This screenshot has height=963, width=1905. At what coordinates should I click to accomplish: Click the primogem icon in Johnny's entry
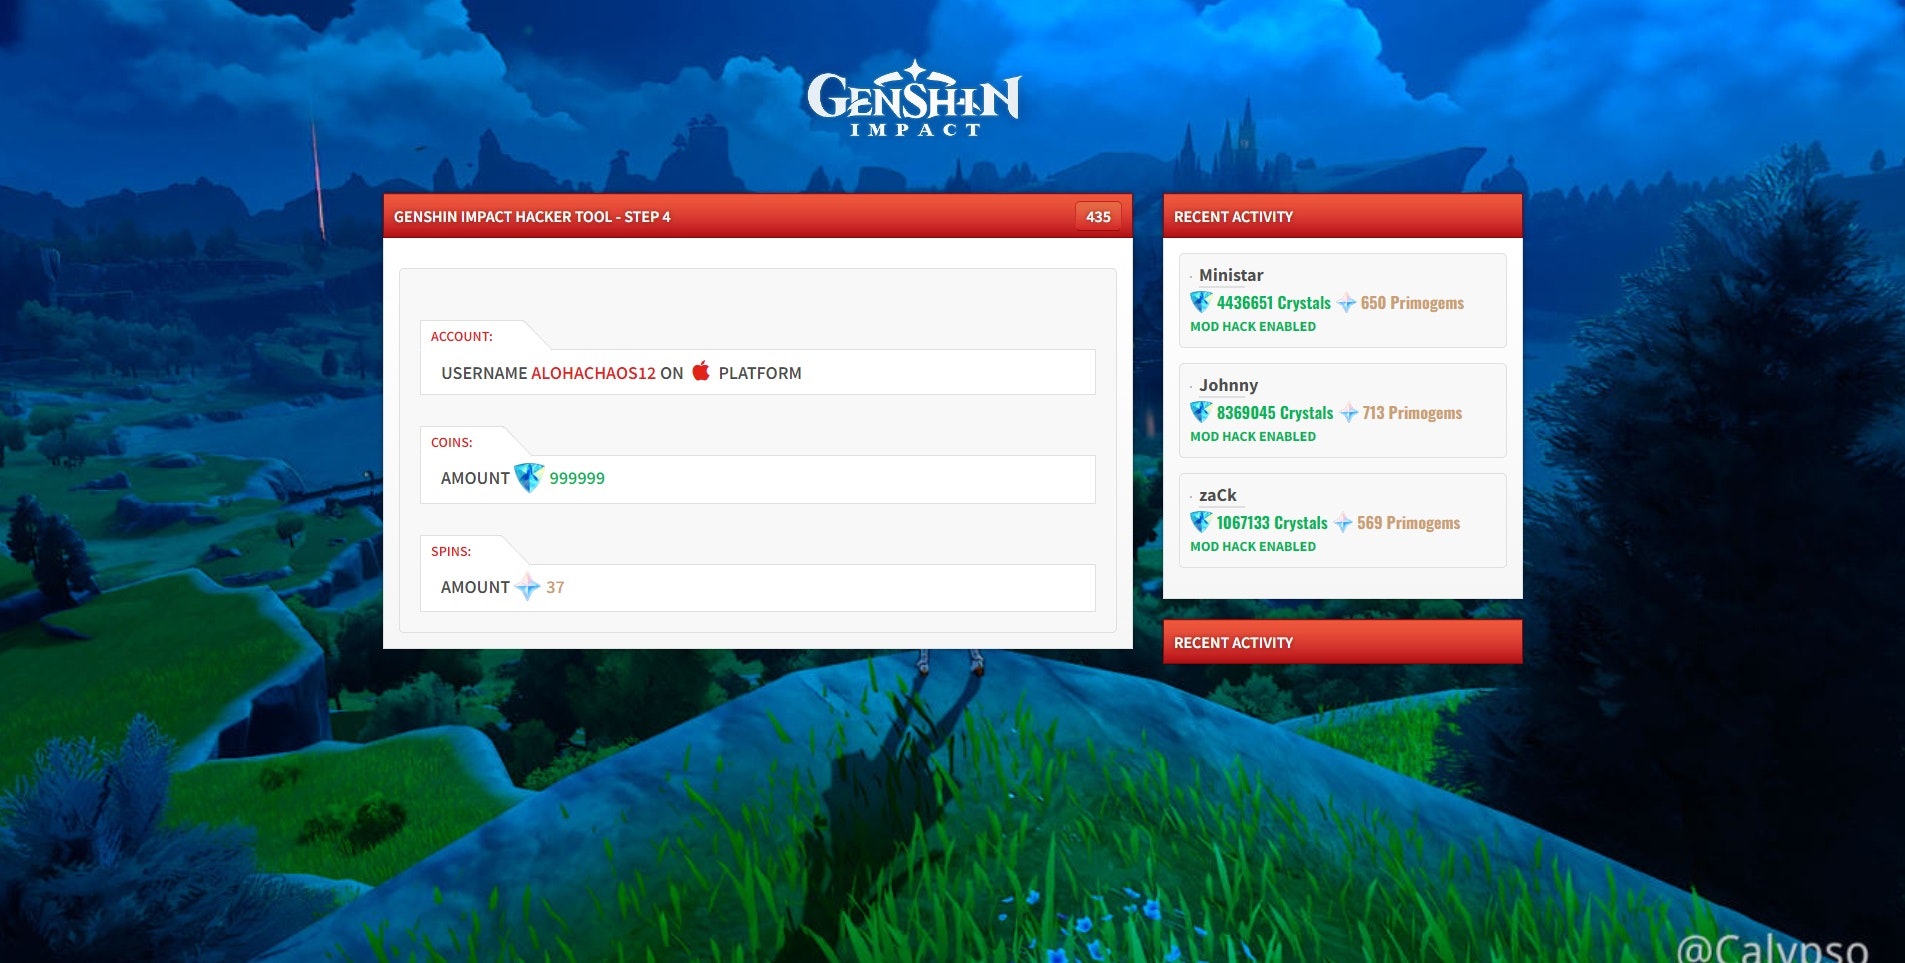[1349, 413]
